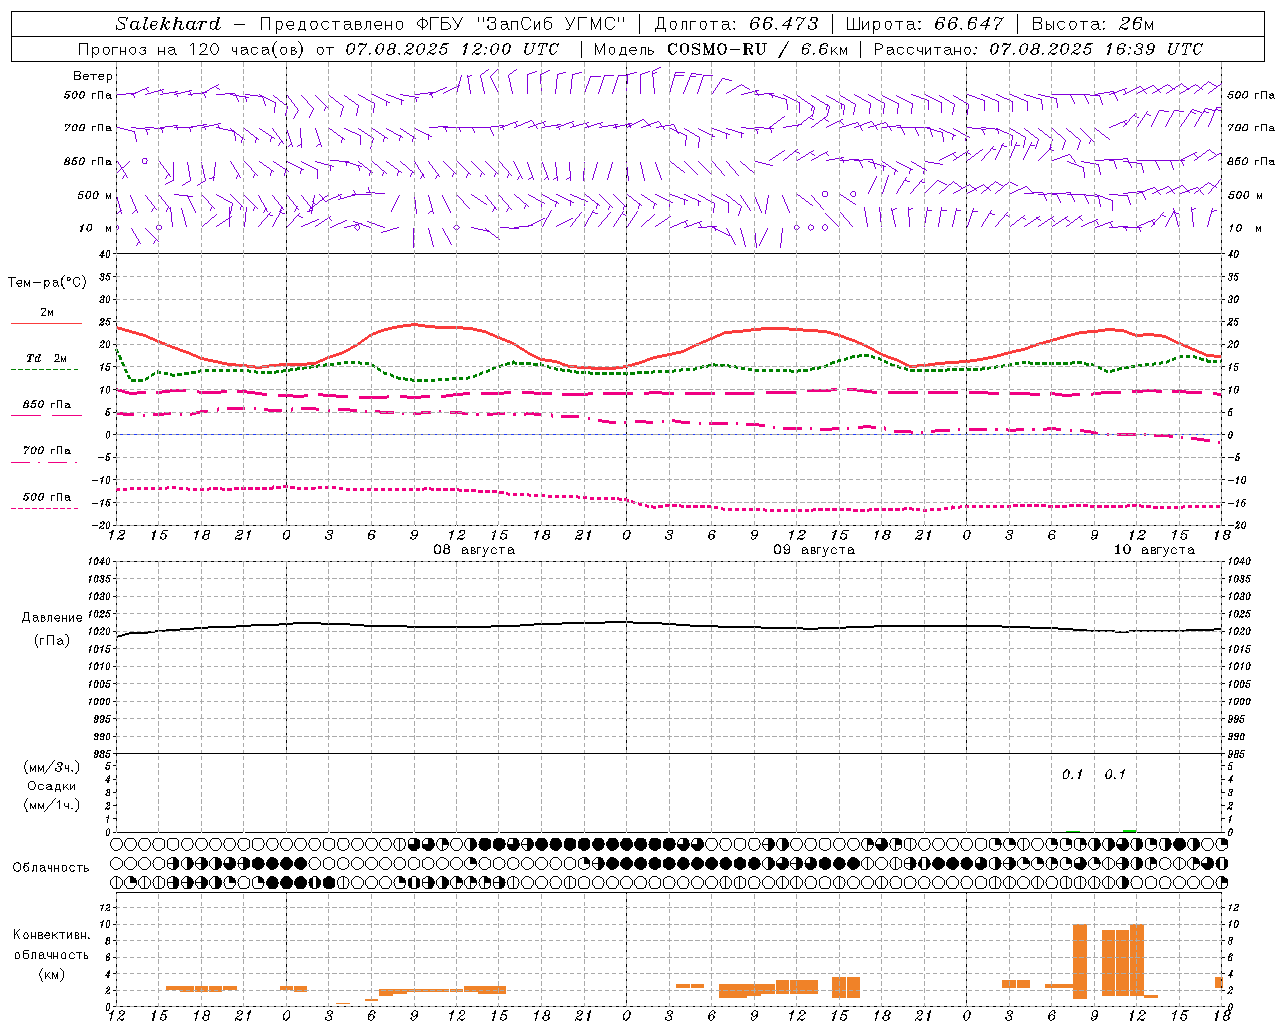Click the "08 августа" date label
The height and width of the screenshot is (1024, 1280).
point(474,550)
